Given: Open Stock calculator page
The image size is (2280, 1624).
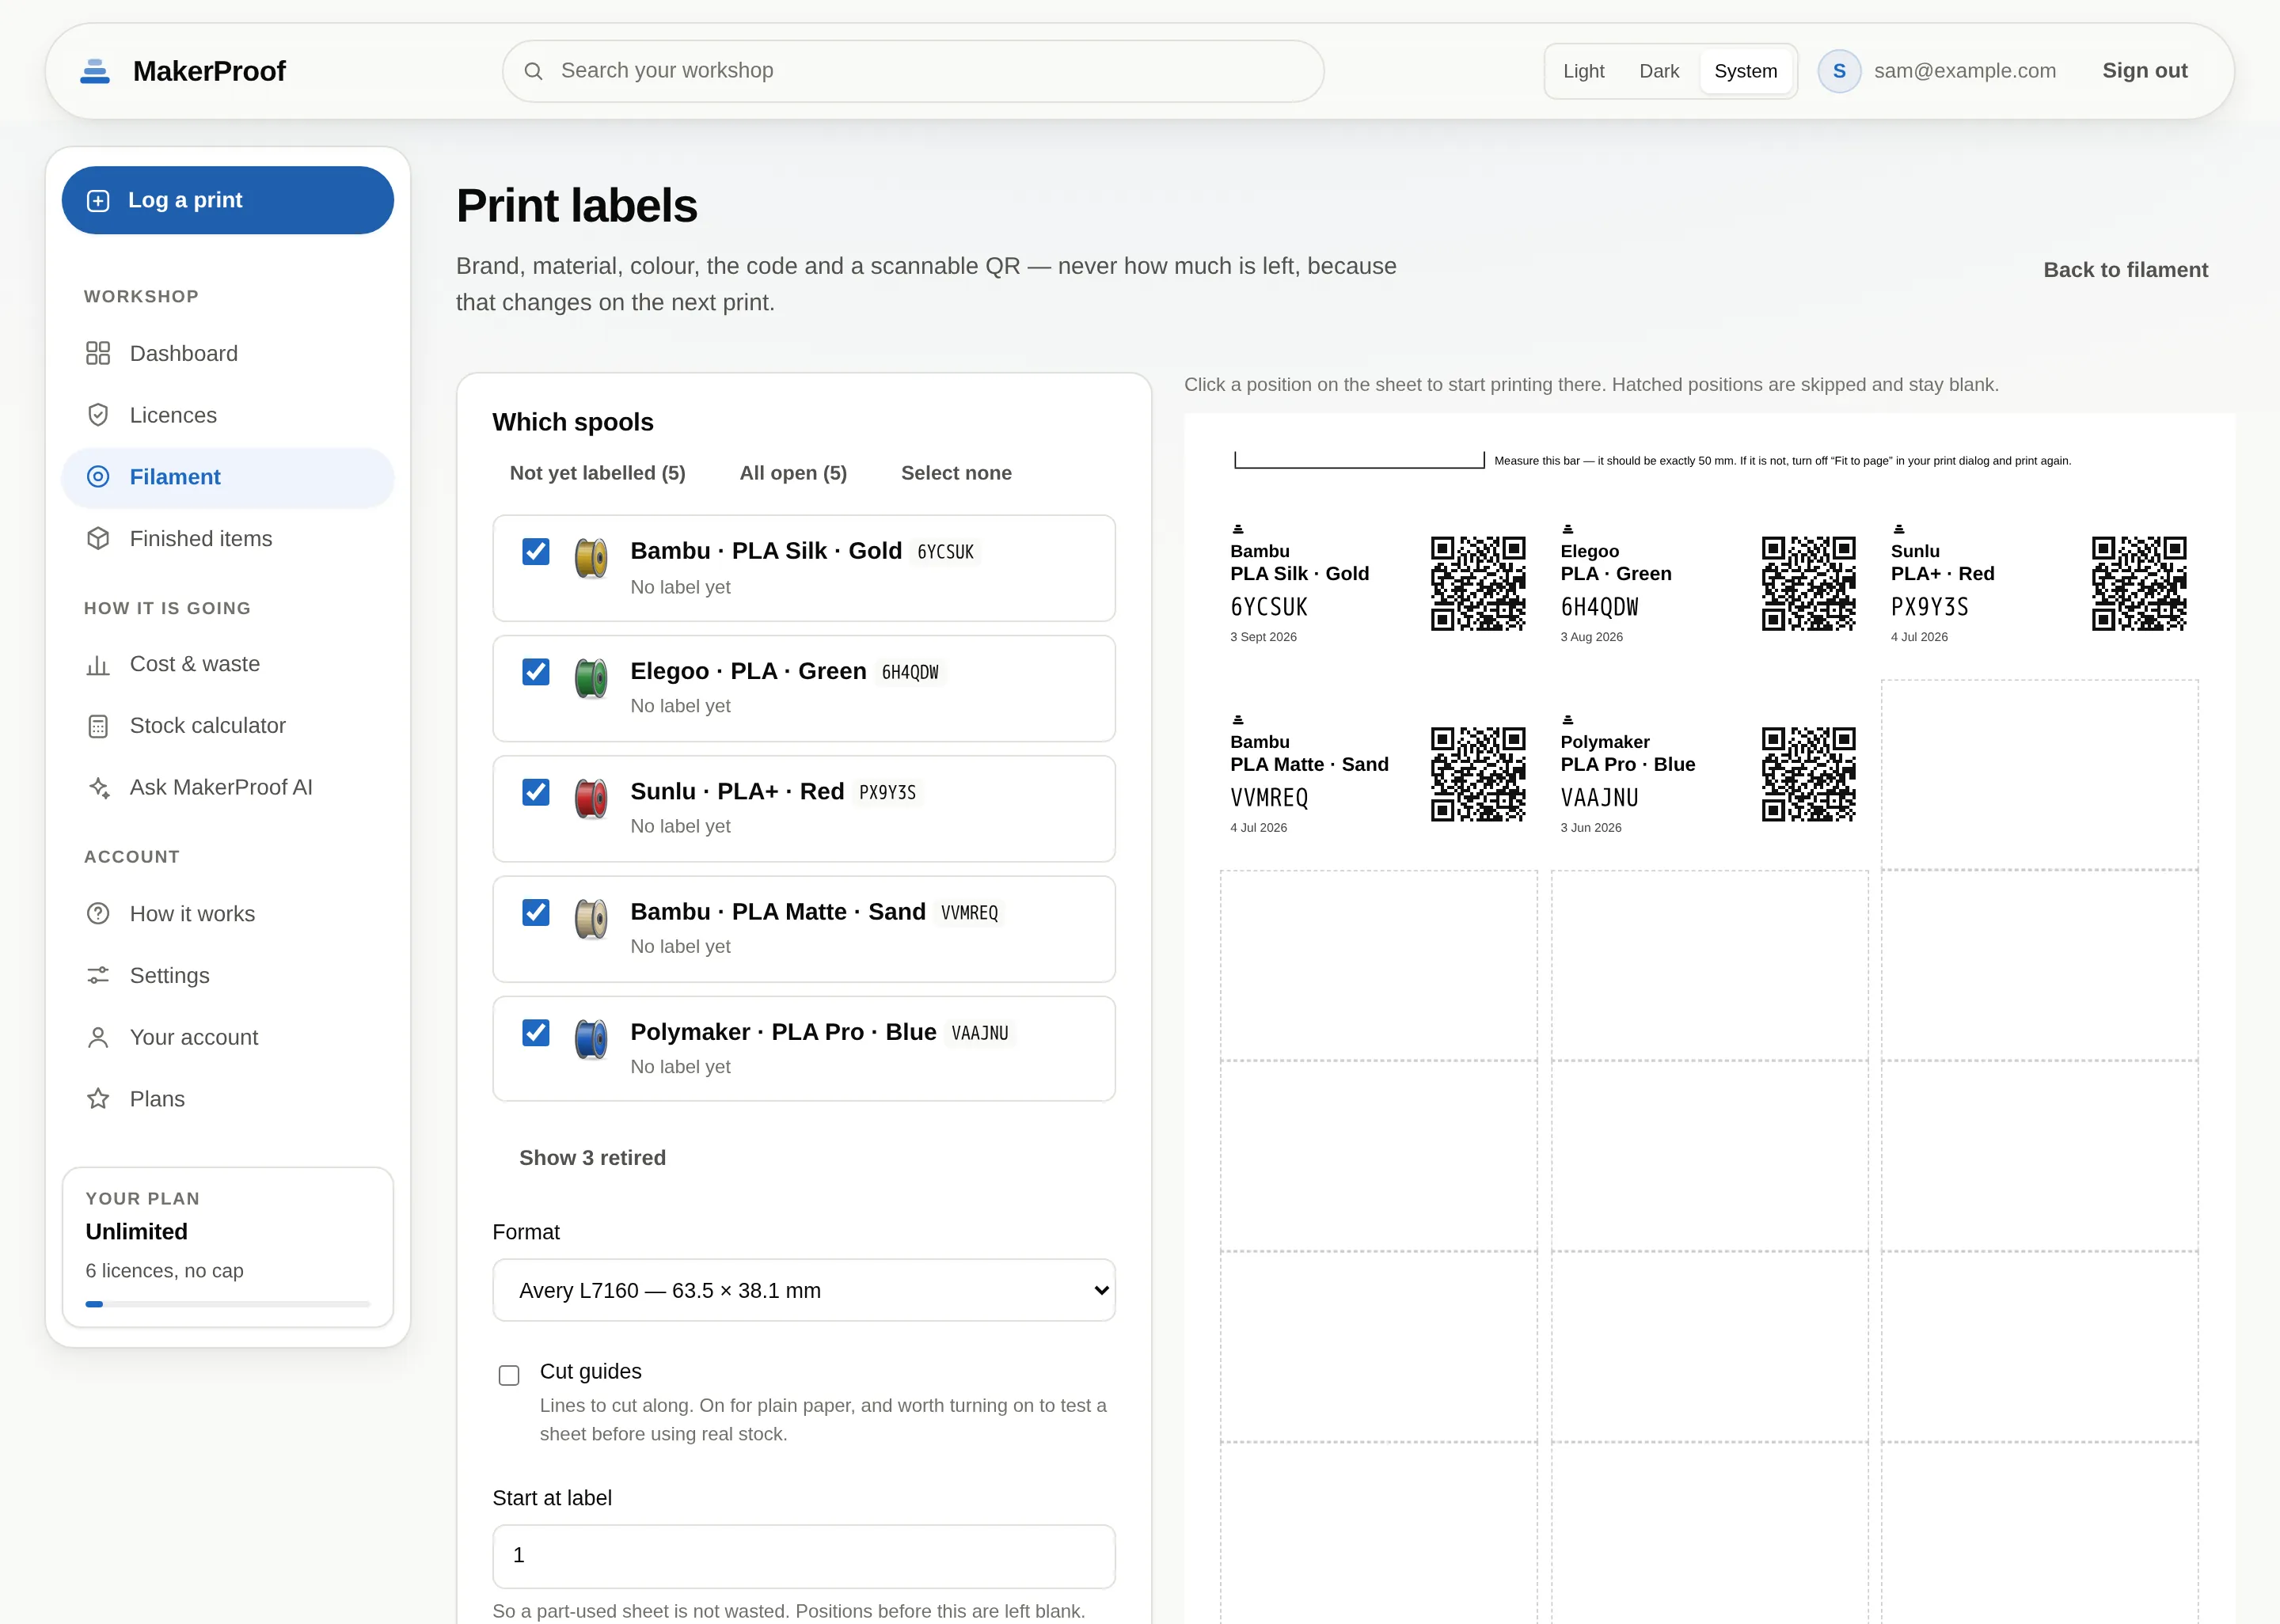Looking at the screenshot, I should coord(227,726).
